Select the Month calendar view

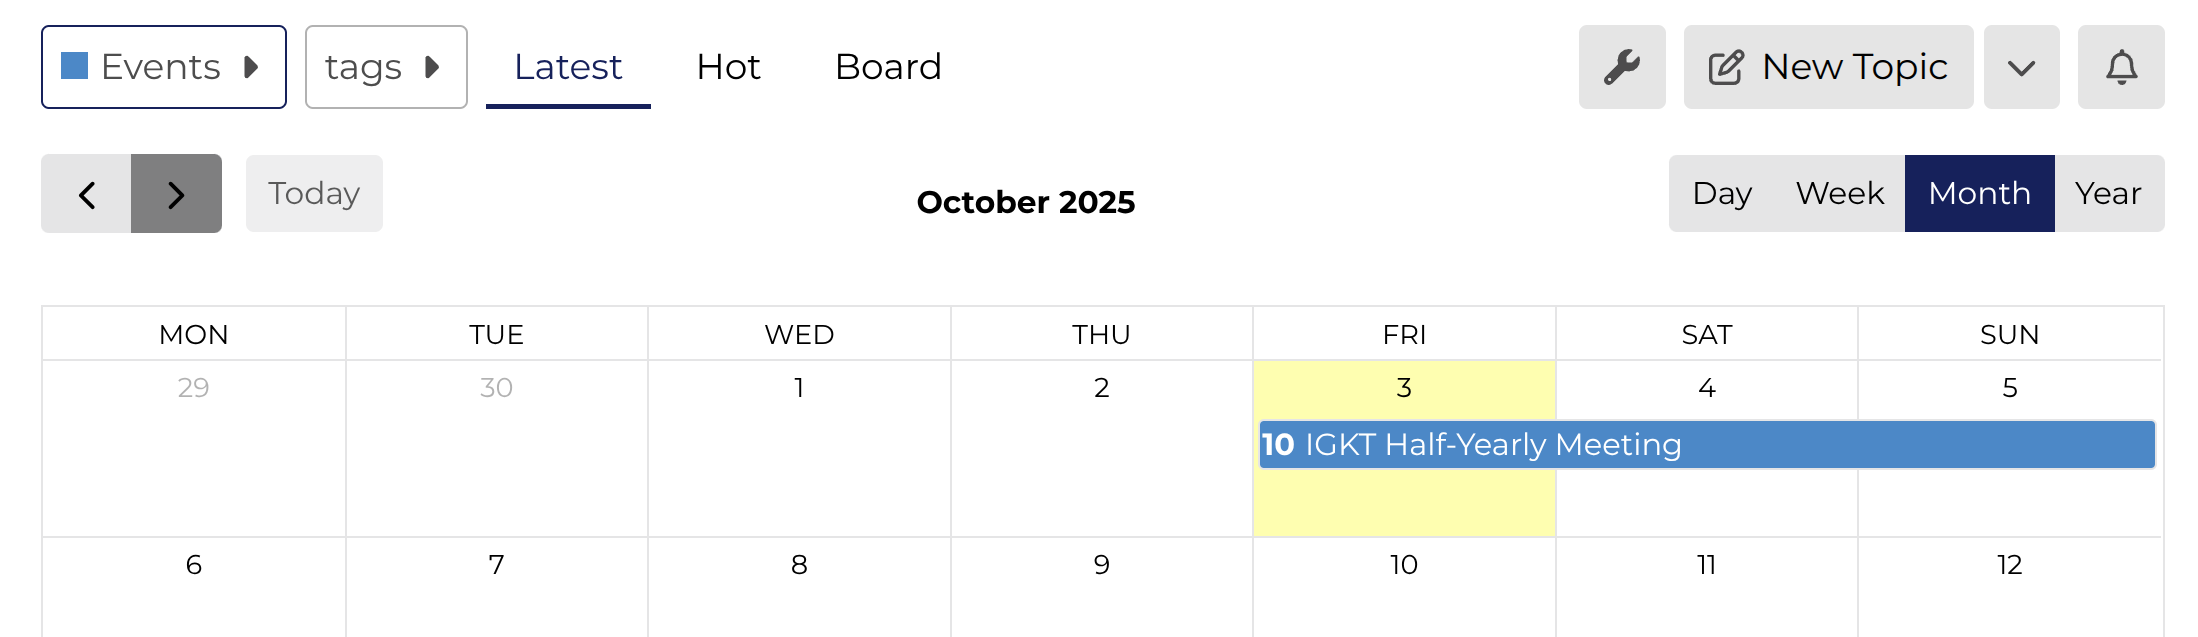(1979, 193)
